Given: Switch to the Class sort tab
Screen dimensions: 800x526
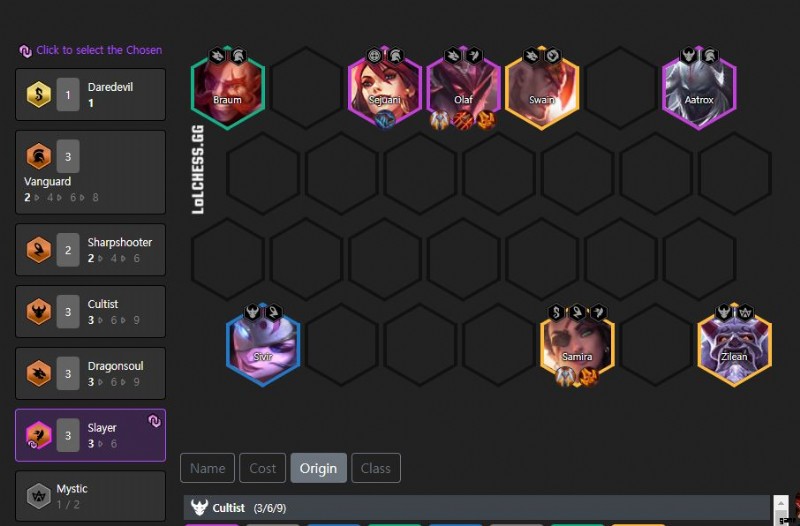Looking at the screenshot, I should tap(376, 468).
